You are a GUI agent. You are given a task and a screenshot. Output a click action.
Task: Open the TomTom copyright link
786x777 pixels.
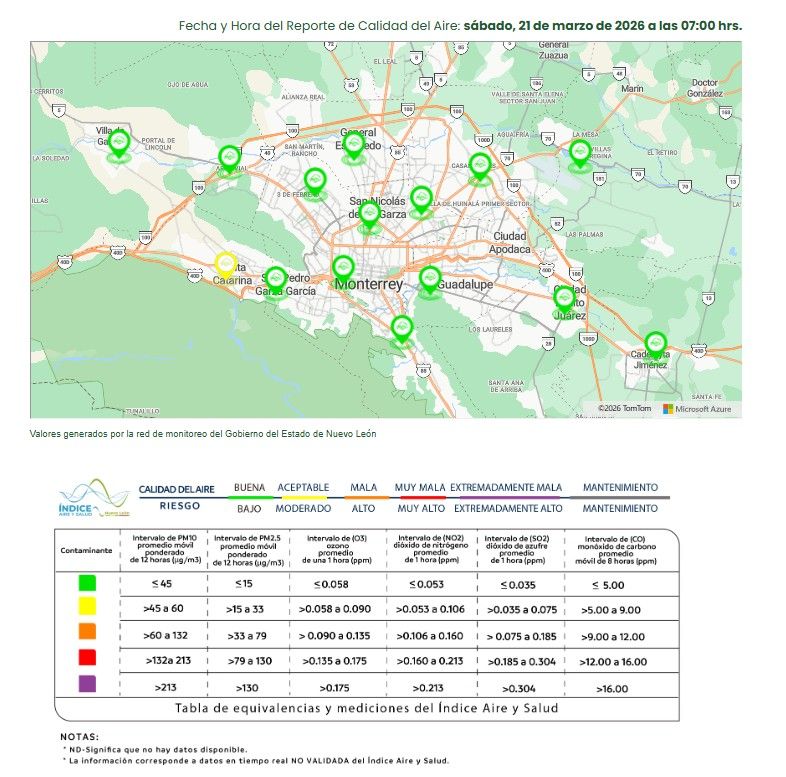coord(626,408)
